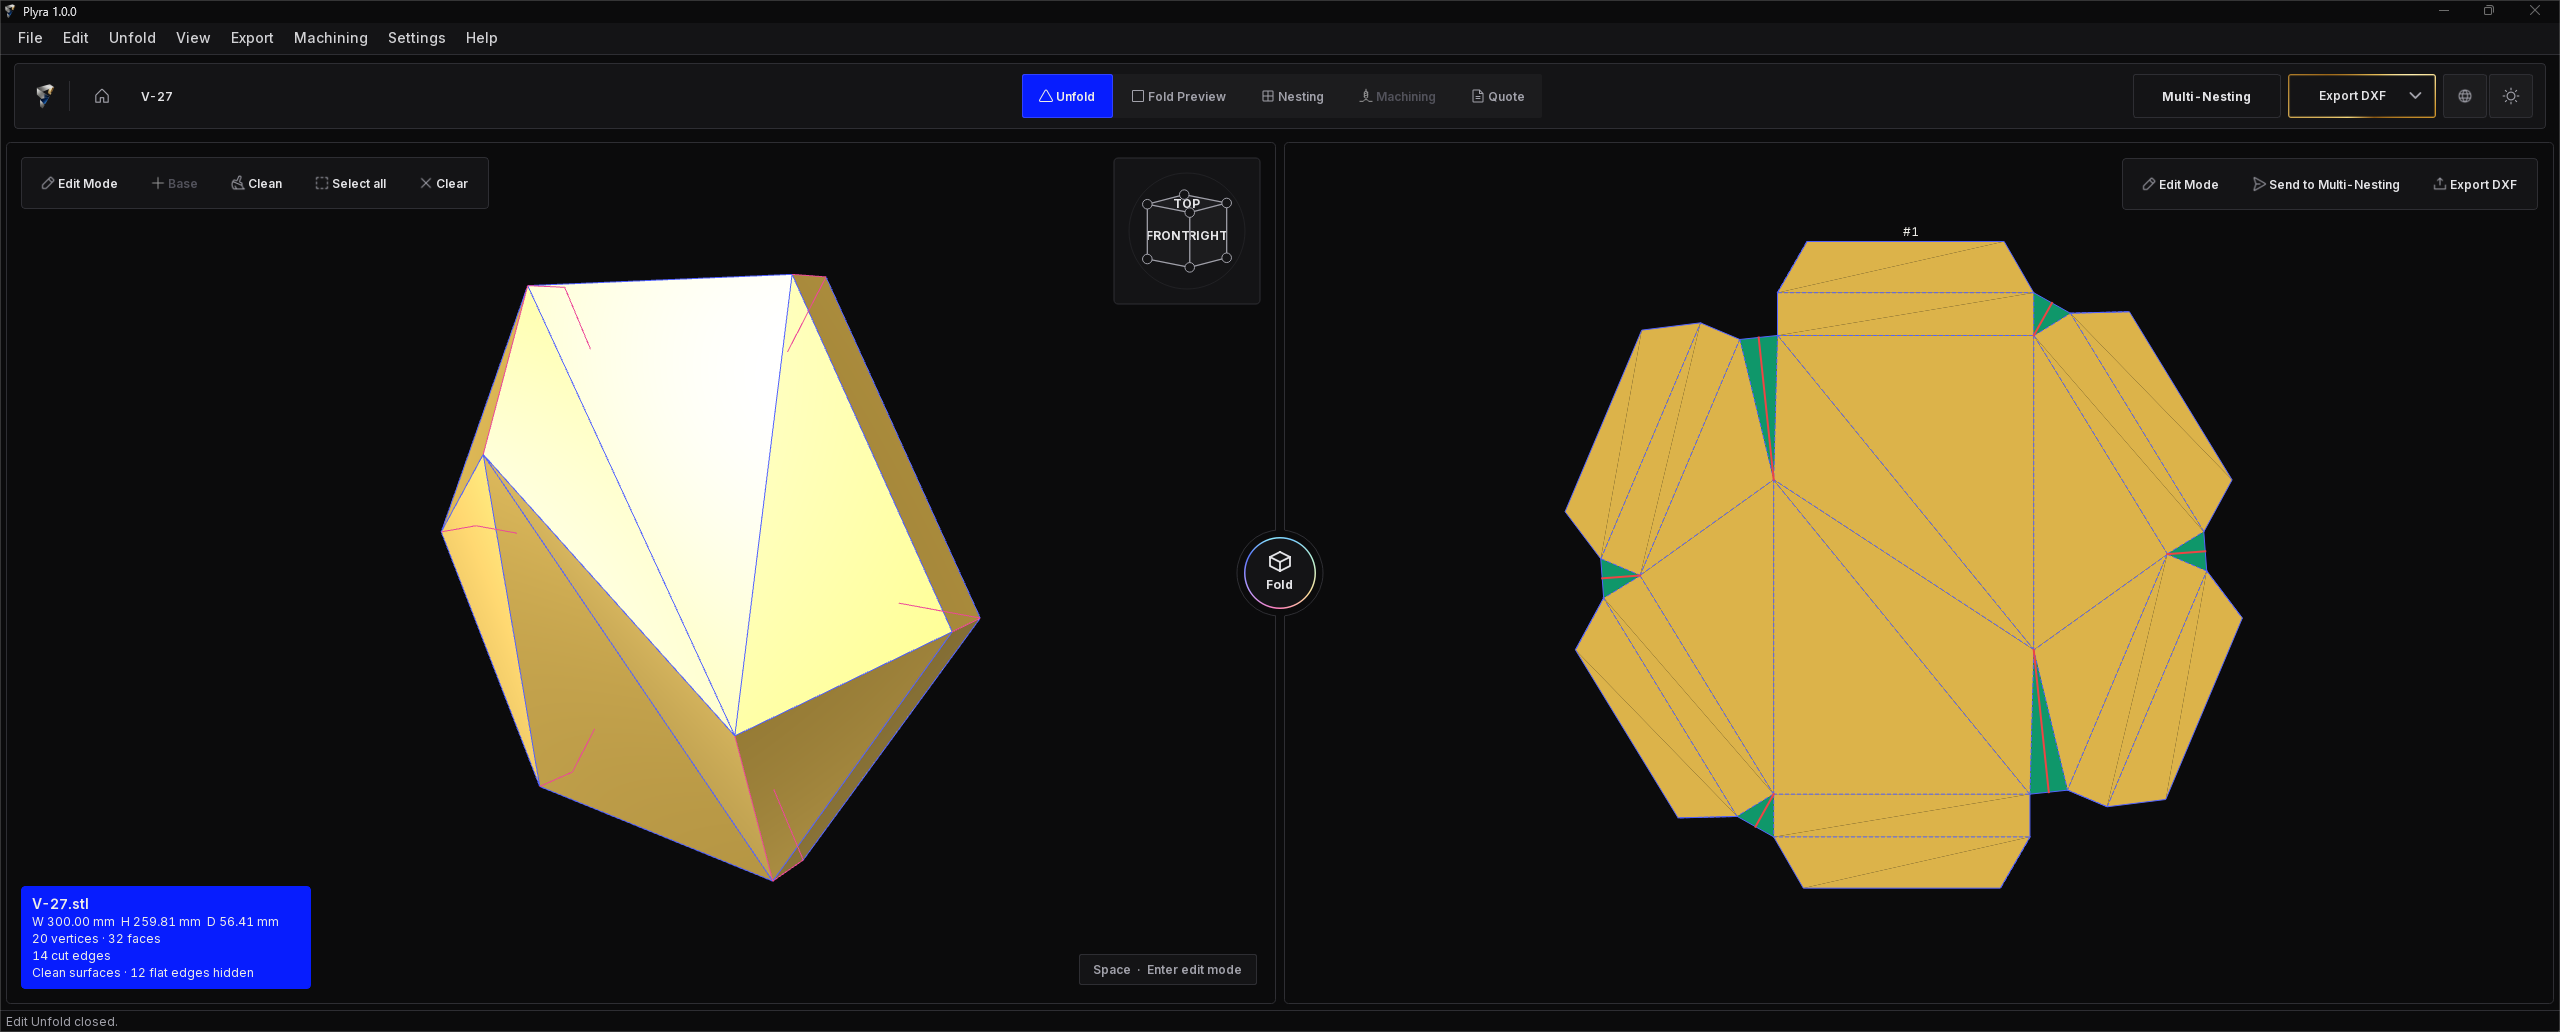Viewport: 2560px width, 1032px height.
Task: Switch to the Unfold tab
Action: [1067, 96]
